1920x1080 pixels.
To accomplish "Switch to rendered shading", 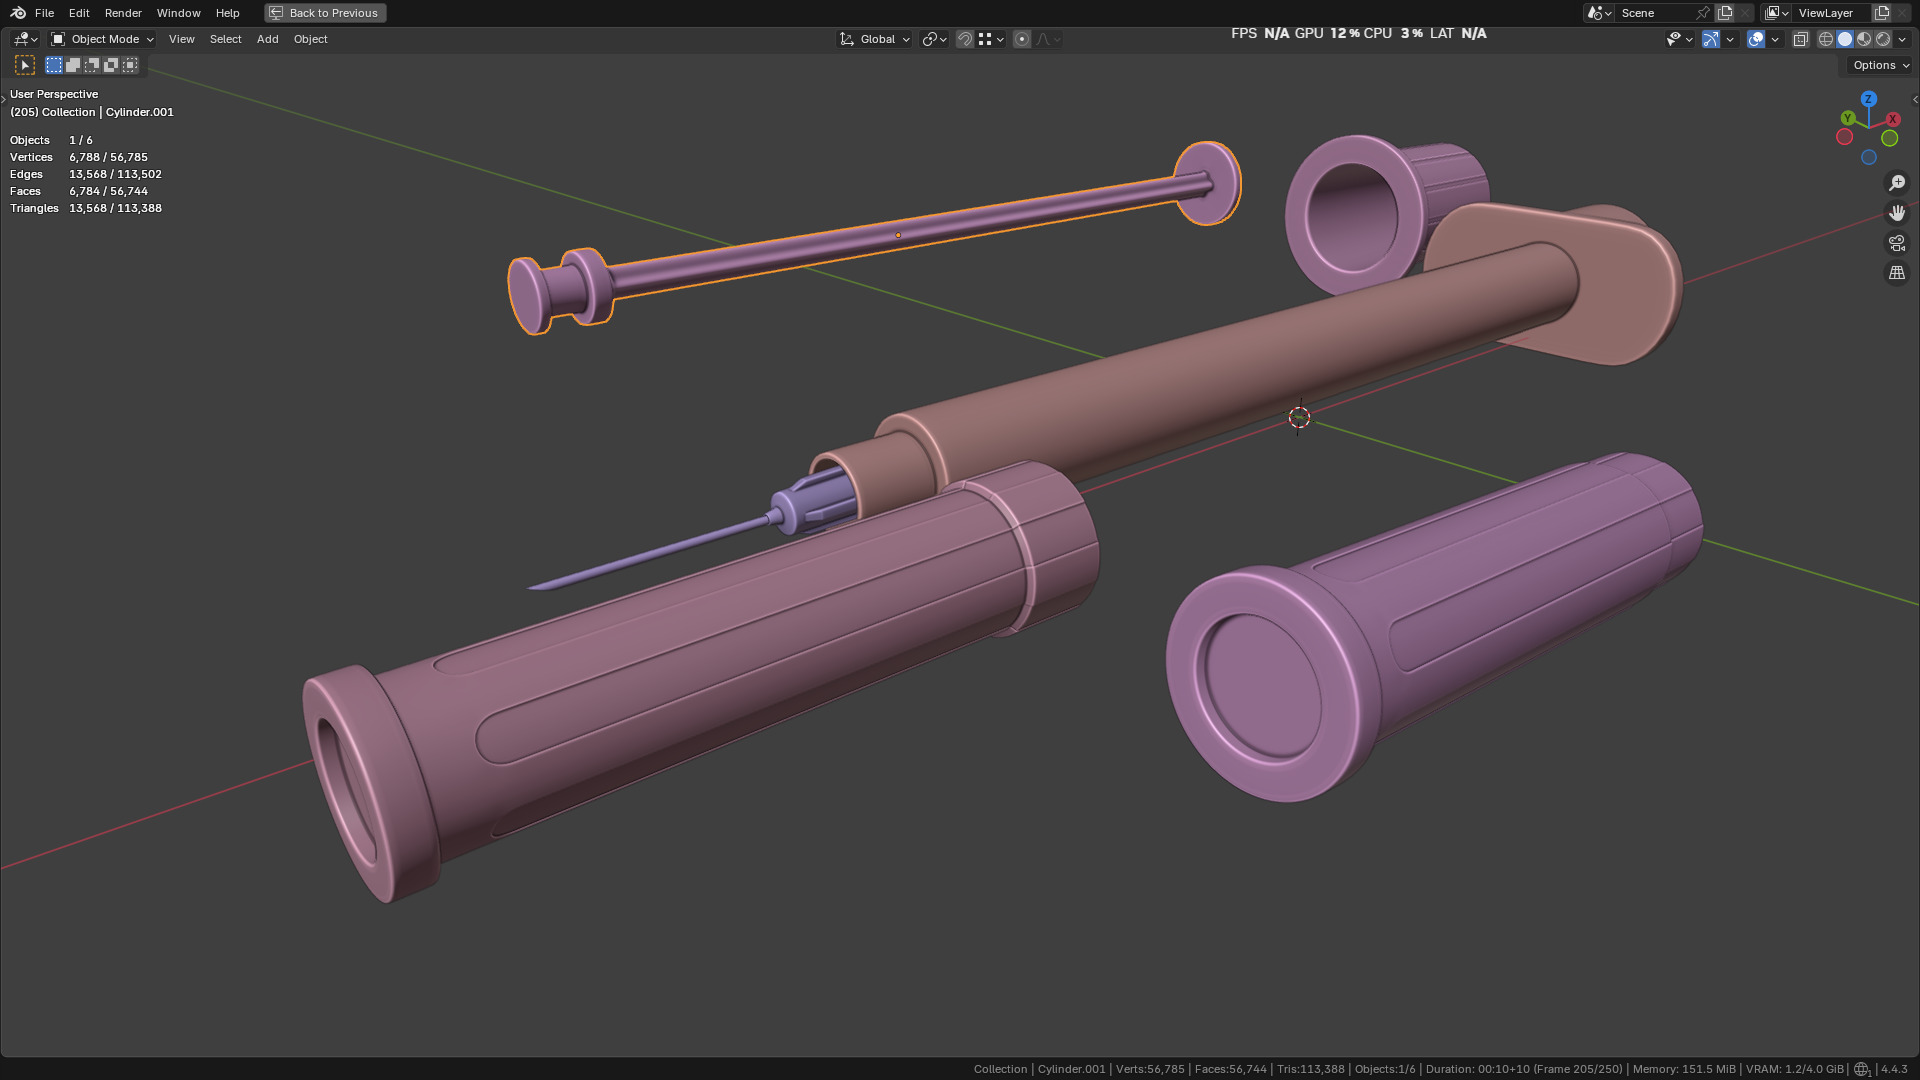I will [x=1883, y=39].
